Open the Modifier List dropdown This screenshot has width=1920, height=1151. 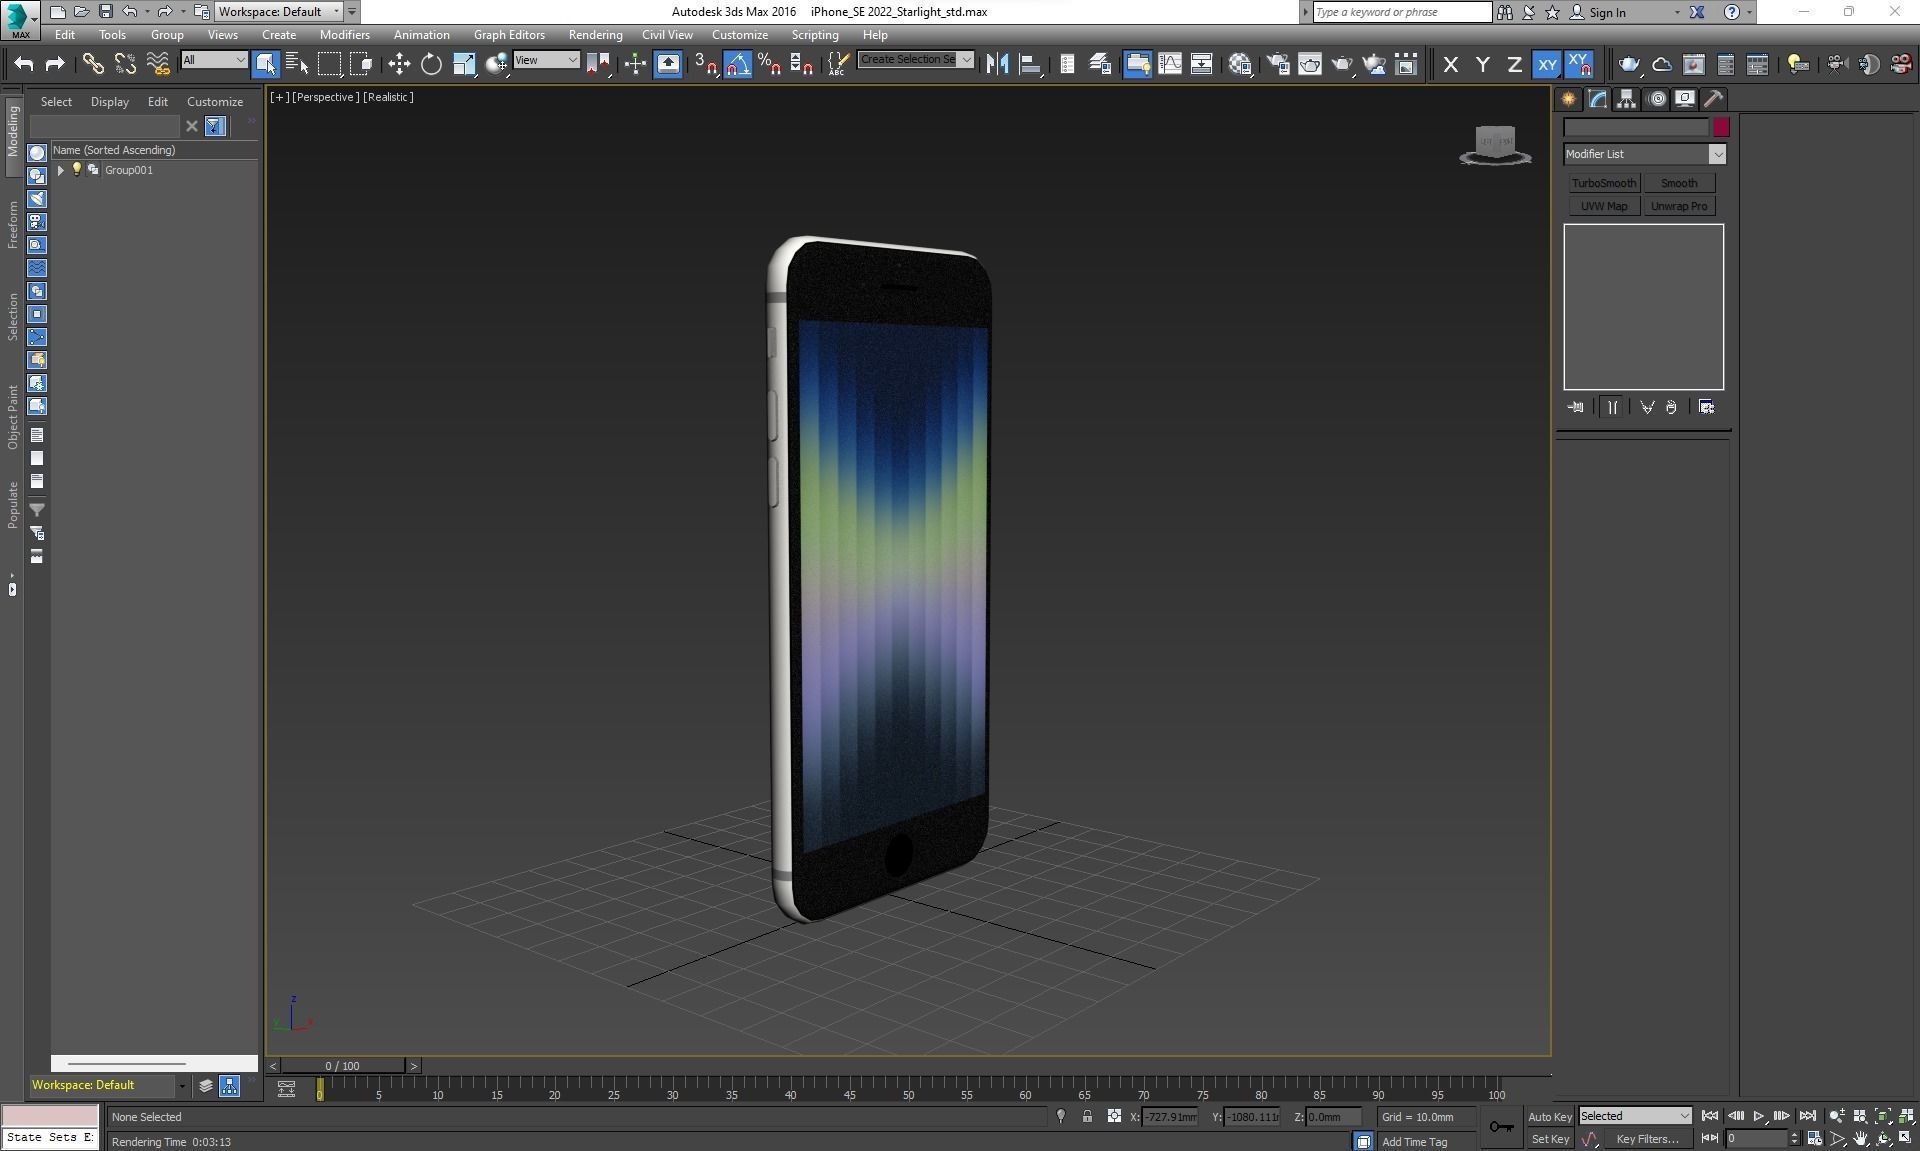pyautogui.click(x=1645, y=154)
